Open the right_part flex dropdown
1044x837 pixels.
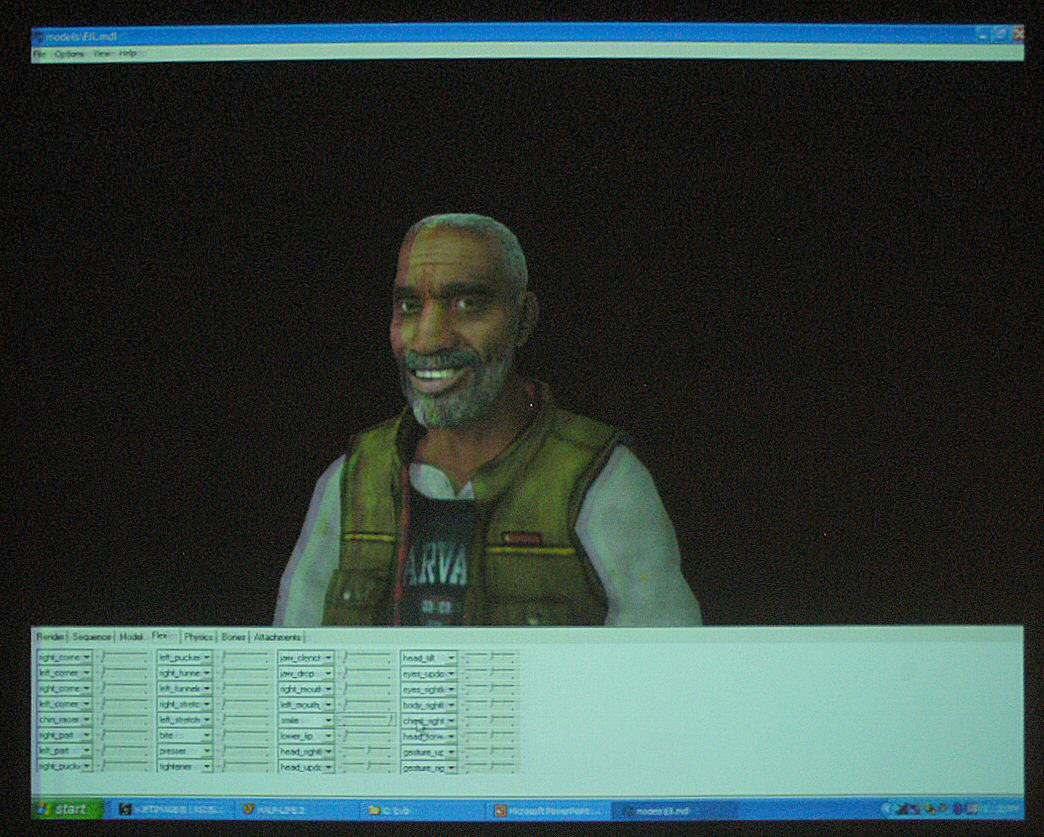[64, 735]
